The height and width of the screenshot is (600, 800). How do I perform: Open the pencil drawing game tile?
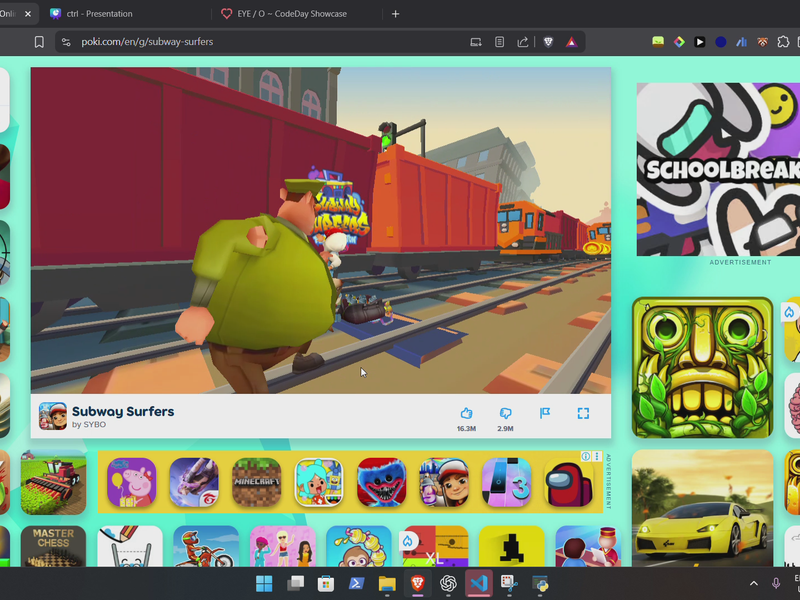click(x=130, y=546)
